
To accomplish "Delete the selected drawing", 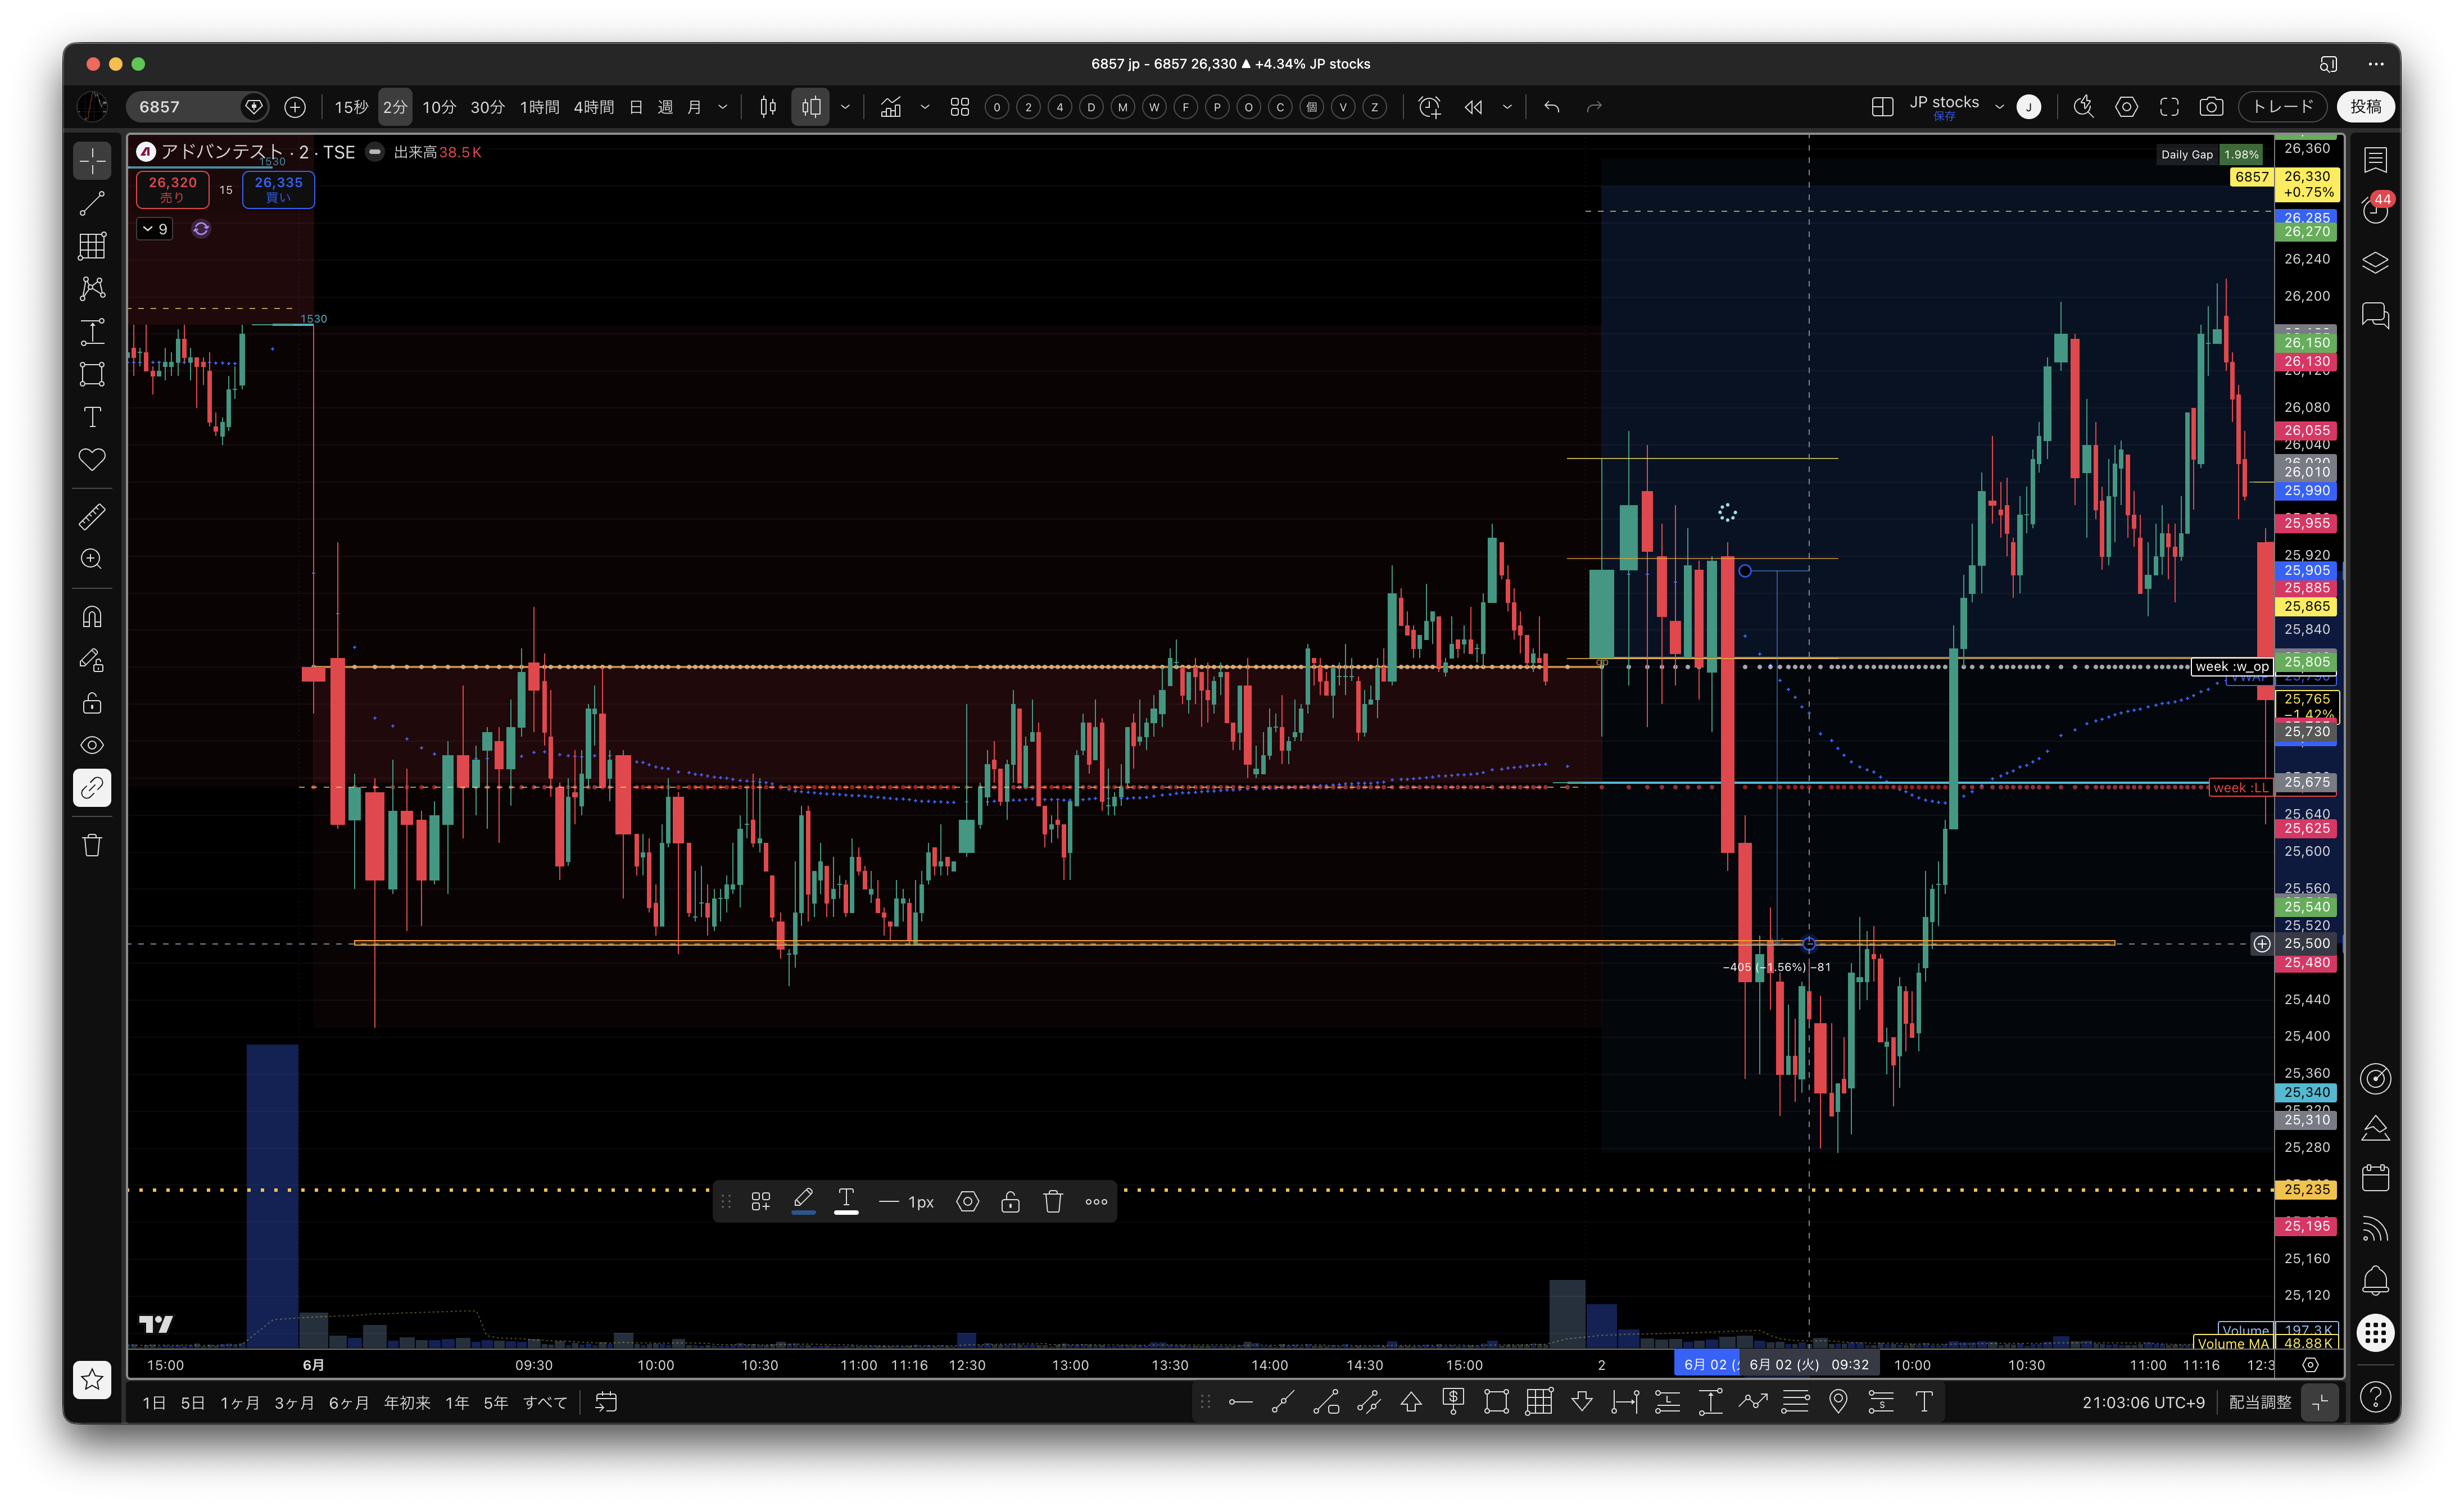I will point(1053,1202).
